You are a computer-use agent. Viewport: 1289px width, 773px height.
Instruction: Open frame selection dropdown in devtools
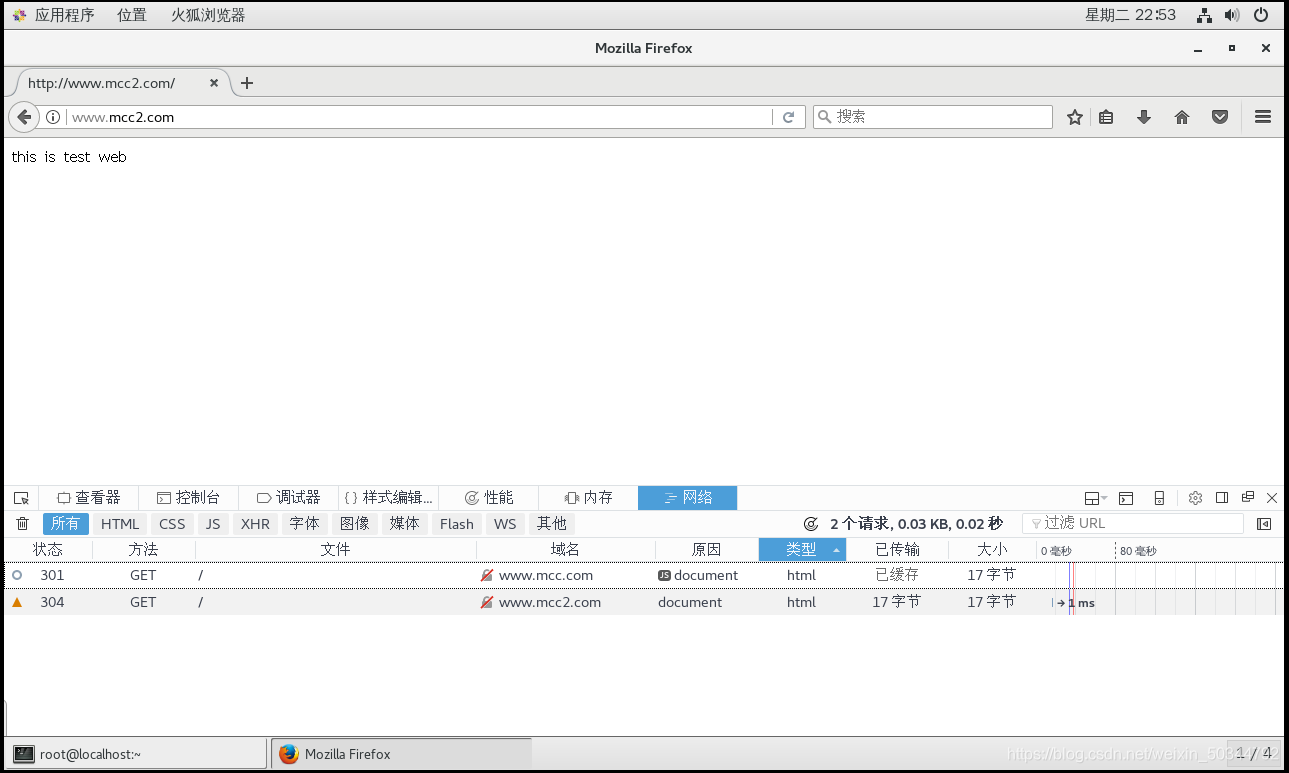pyautogui.click(x=1096, y=498)
